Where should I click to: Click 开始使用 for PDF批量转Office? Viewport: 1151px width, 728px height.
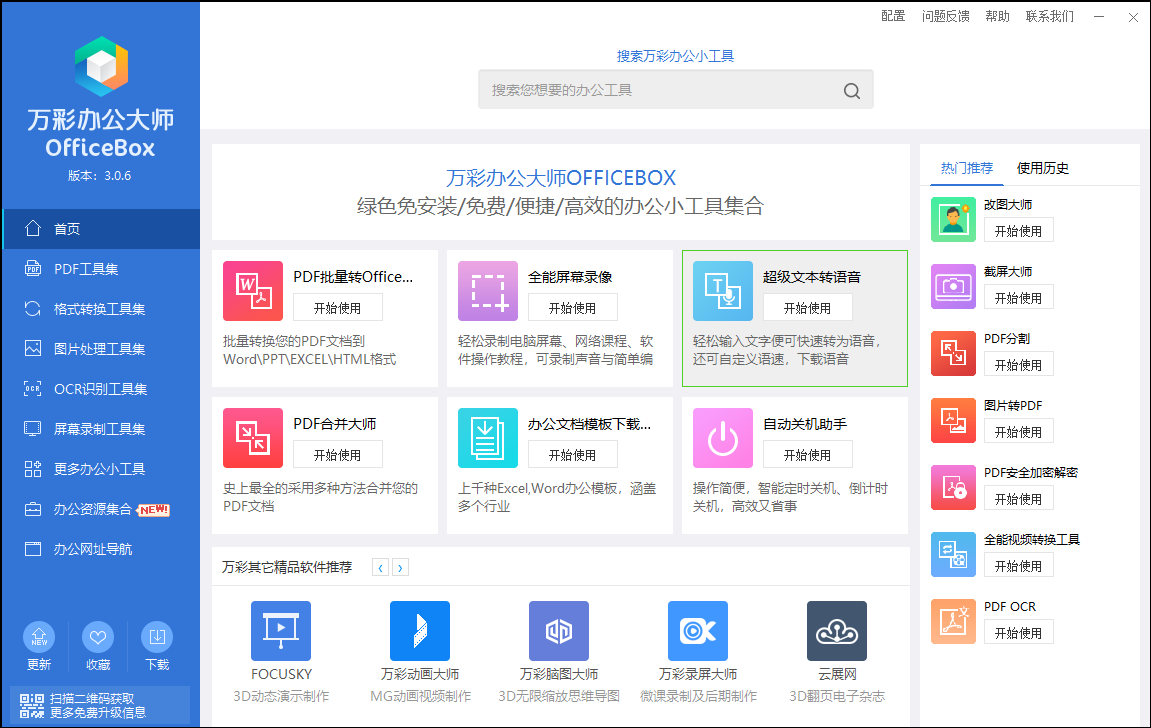pos(338,308)
